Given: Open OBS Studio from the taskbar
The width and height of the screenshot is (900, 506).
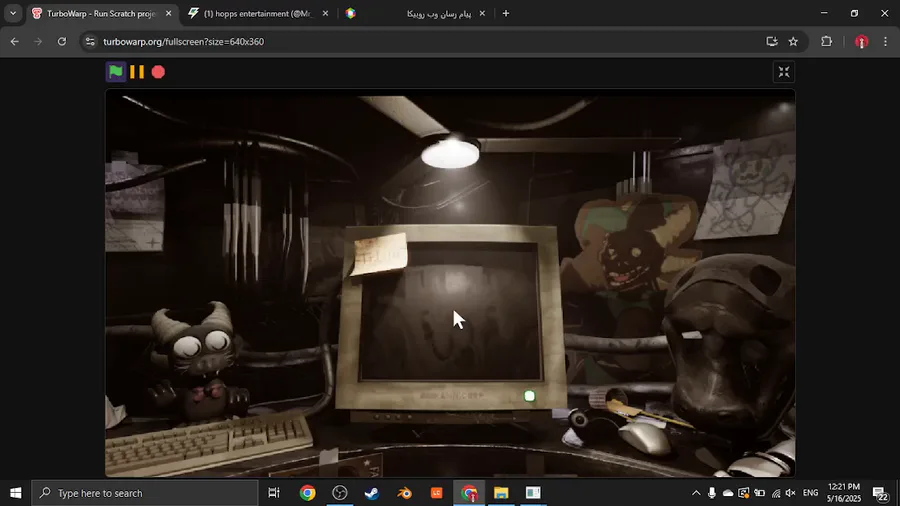Looking at the screenshot, I should pyautogui.click(x=340, y=493).
